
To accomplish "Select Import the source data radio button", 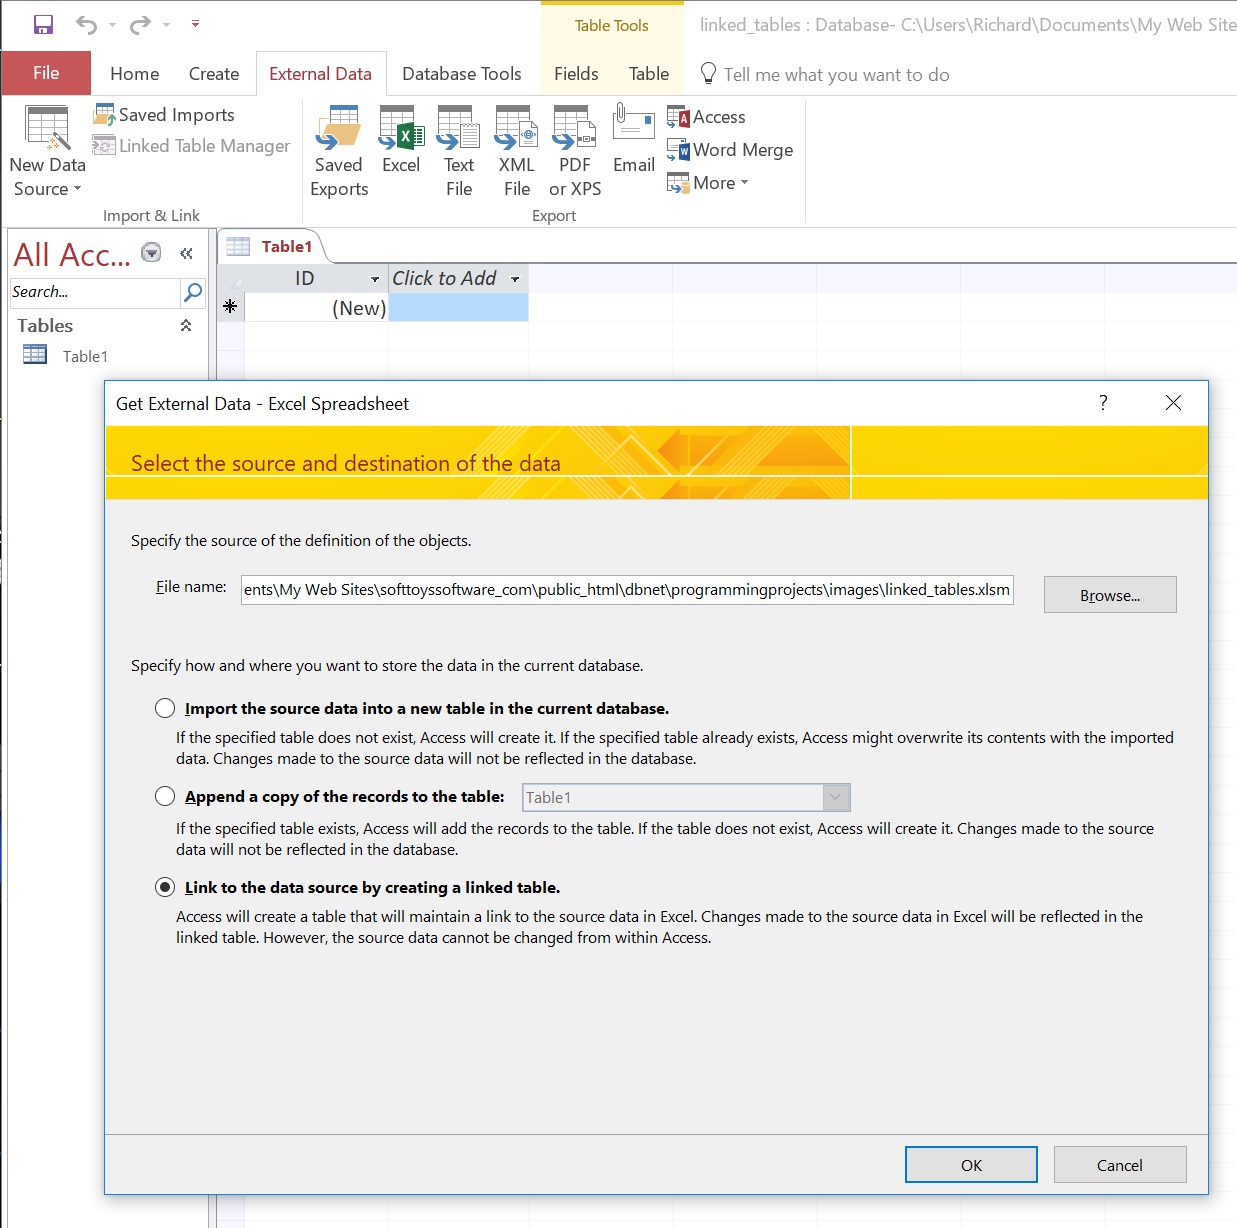I will (x=165, y=708).
